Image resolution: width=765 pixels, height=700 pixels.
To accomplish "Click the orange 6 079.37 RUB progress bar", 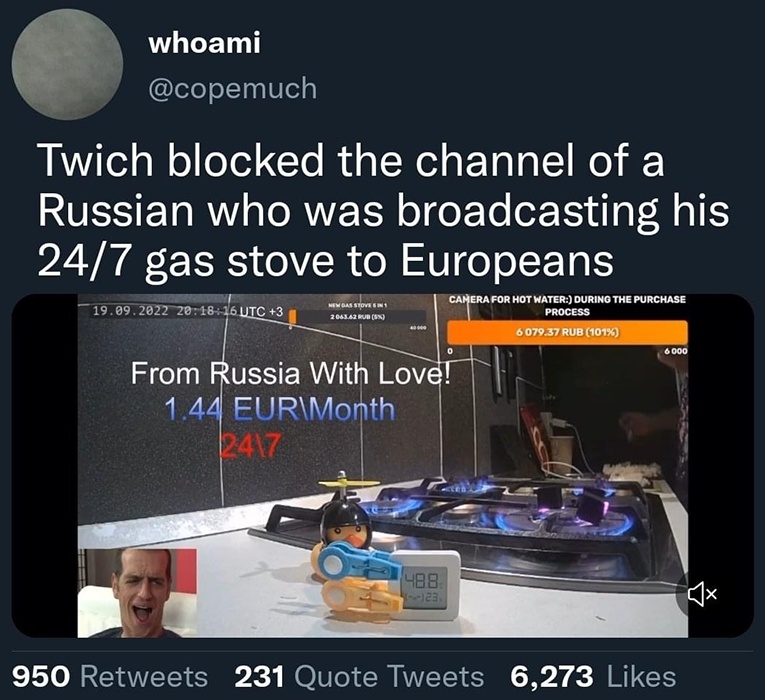I will (567, 332).
